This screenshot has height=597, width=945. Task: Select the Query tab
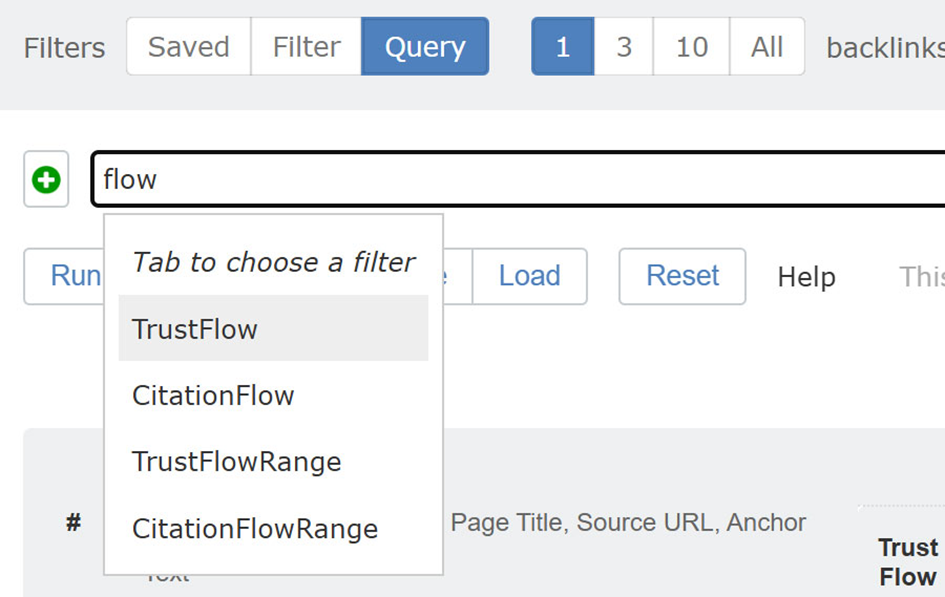[425, 47]
